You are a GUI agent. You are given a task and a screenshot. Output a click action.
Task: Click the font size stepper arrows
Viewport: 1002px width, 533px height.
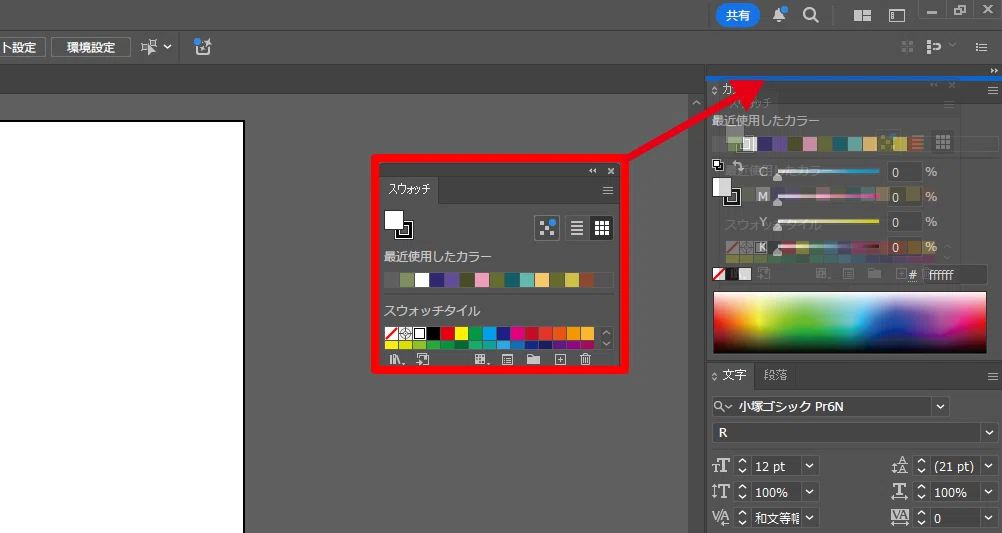[x=742, y=467]
